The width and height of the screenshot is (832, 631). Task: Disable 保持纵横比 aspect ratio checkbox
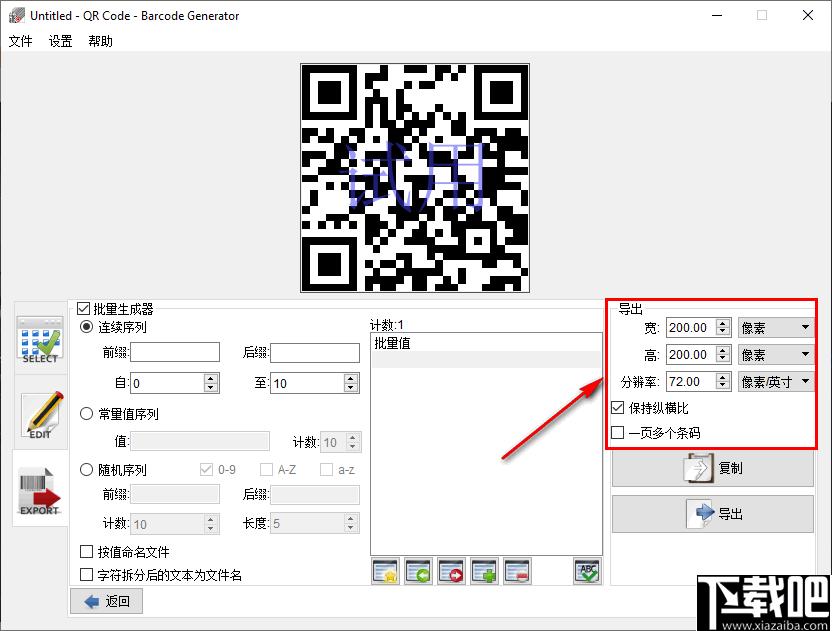(618, 408)
